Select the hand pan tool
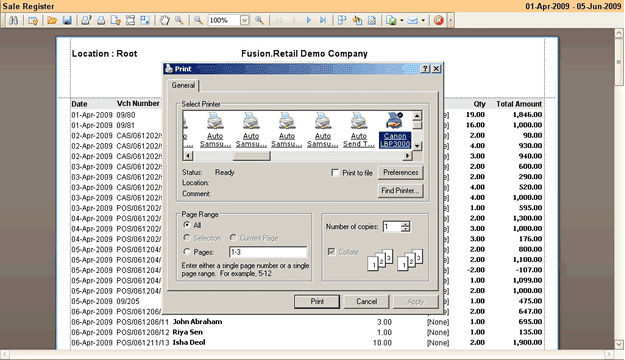Image resolution: width=625 pixels, height=360 pixels. 164,20
